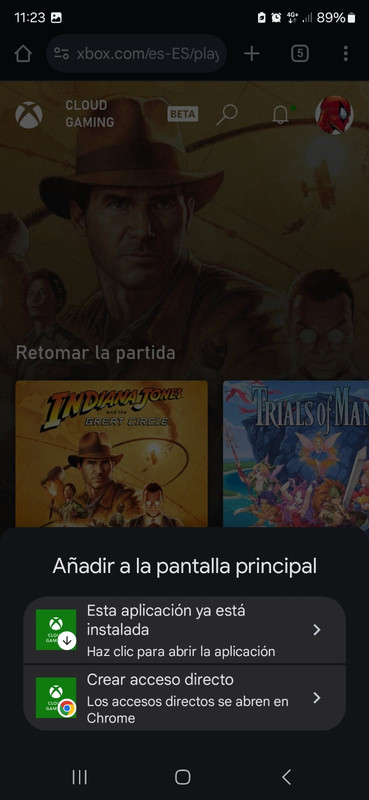The height and width of the screenshot is (800, 369).
Task: Tap the URL address bar
Action: 136,54
